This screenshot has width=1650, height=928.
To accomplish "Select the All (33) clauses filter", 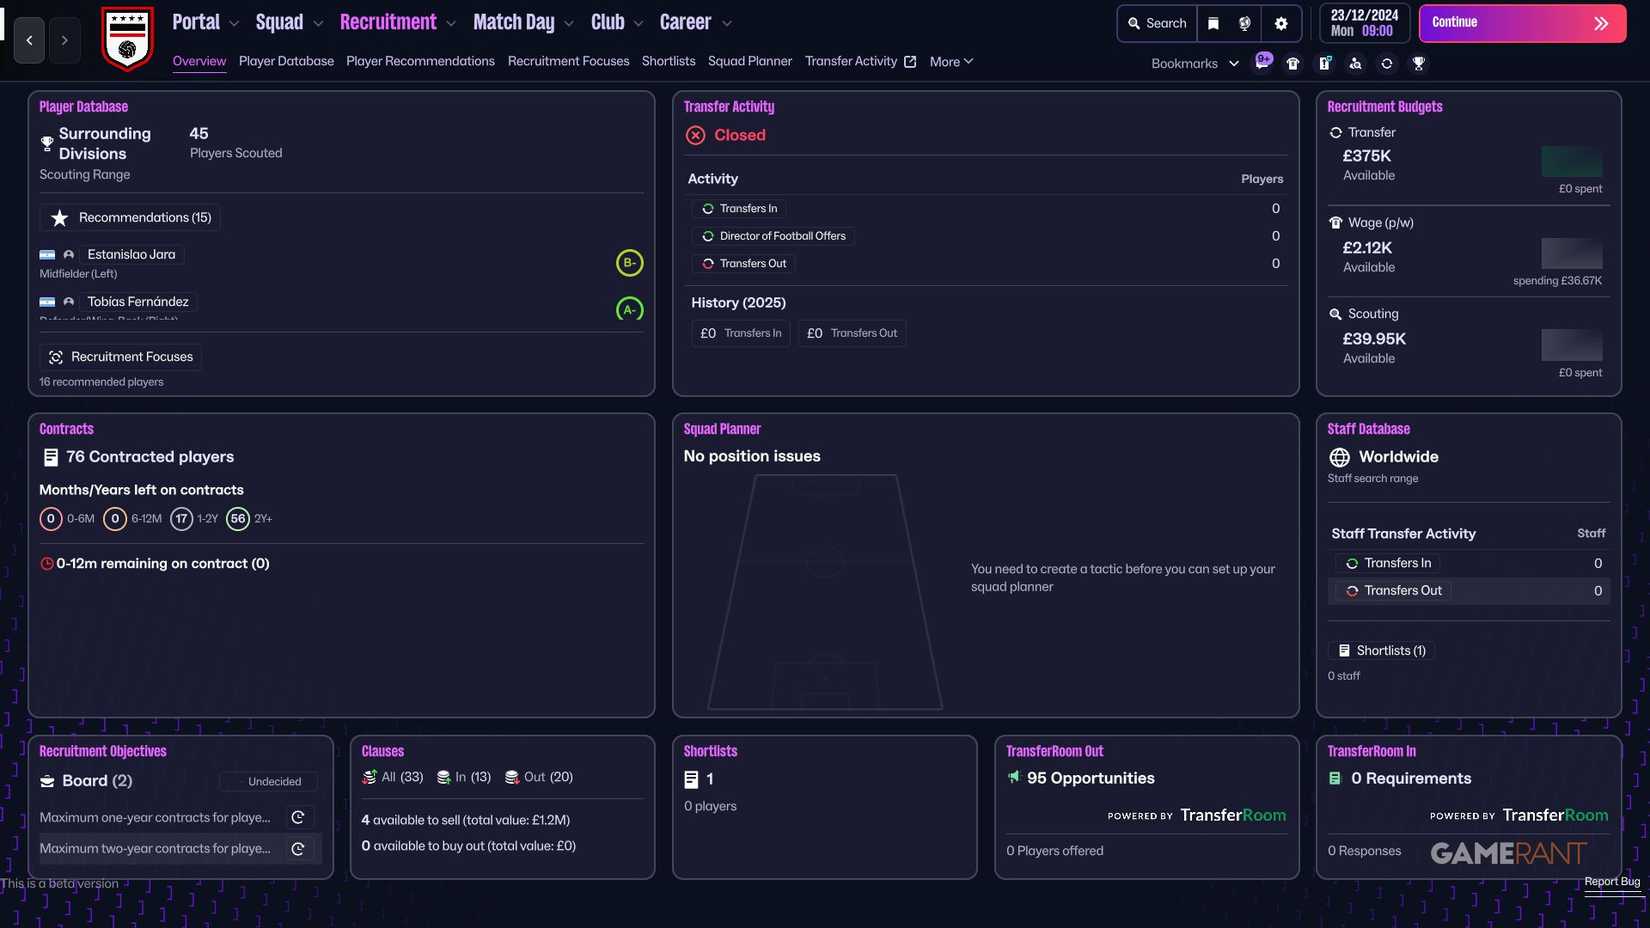I will pos(392,777).
